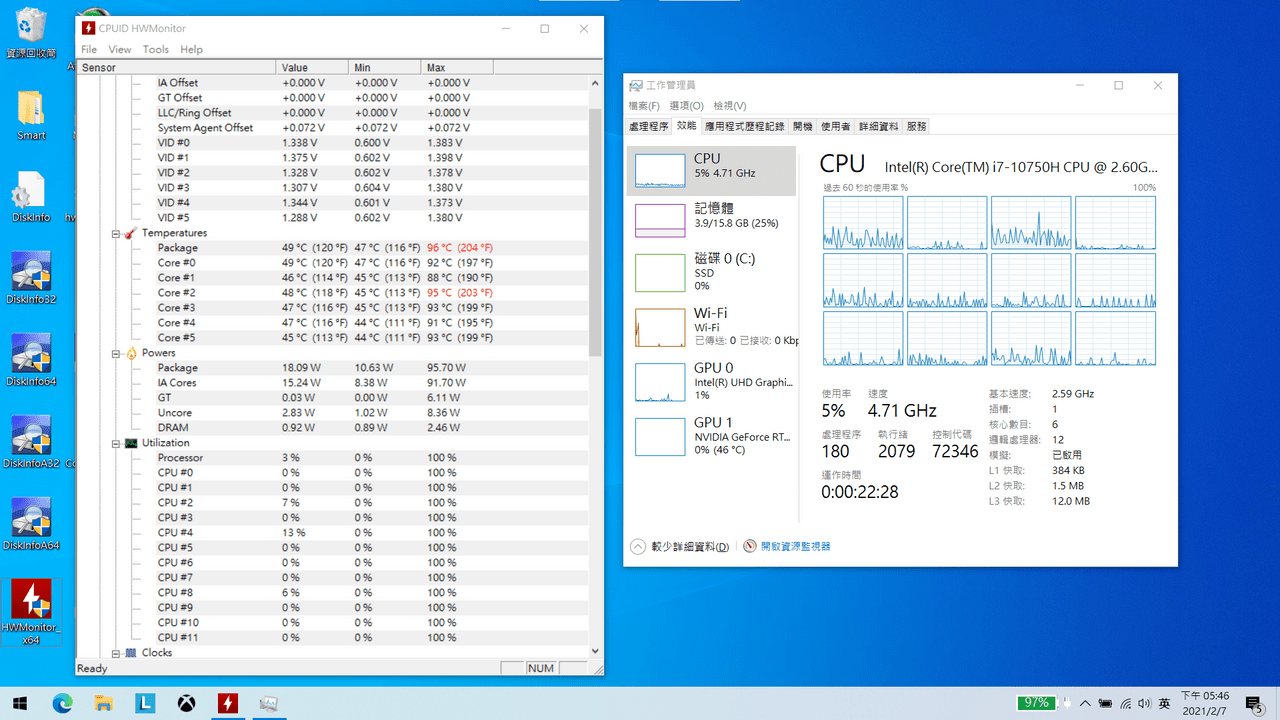Image resolution: width=1280 pixels, height=720 pixels.
Task: Select the DiskInfo64 desktop icon
Action: [31, 360]
